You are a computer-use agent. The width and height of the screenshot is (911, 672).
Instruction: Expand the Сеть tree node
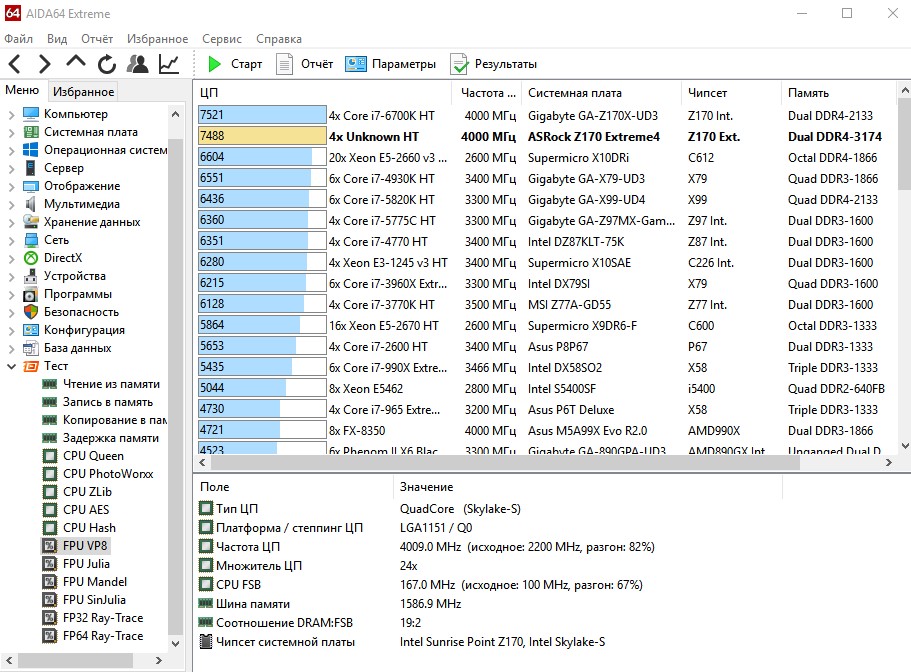pyautogui.click(x=11, y=240)
